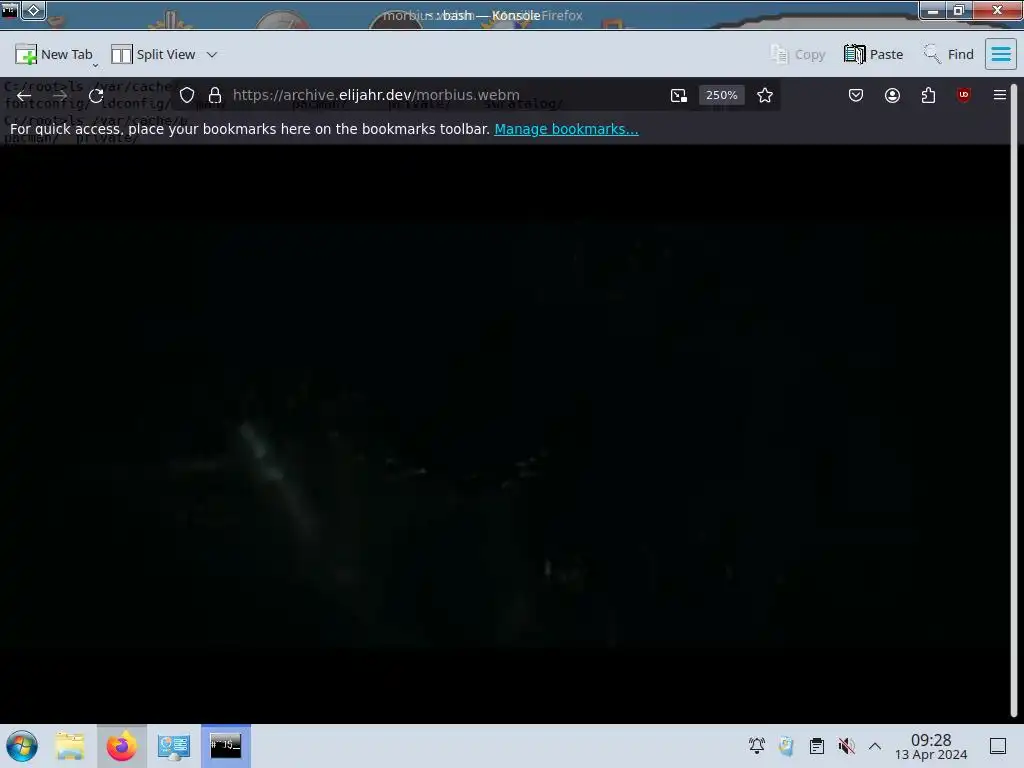The width and height of the screenshot is (1024, 768).
Task: Reset the 250% zoom level badge
Action: click(721, 95)
